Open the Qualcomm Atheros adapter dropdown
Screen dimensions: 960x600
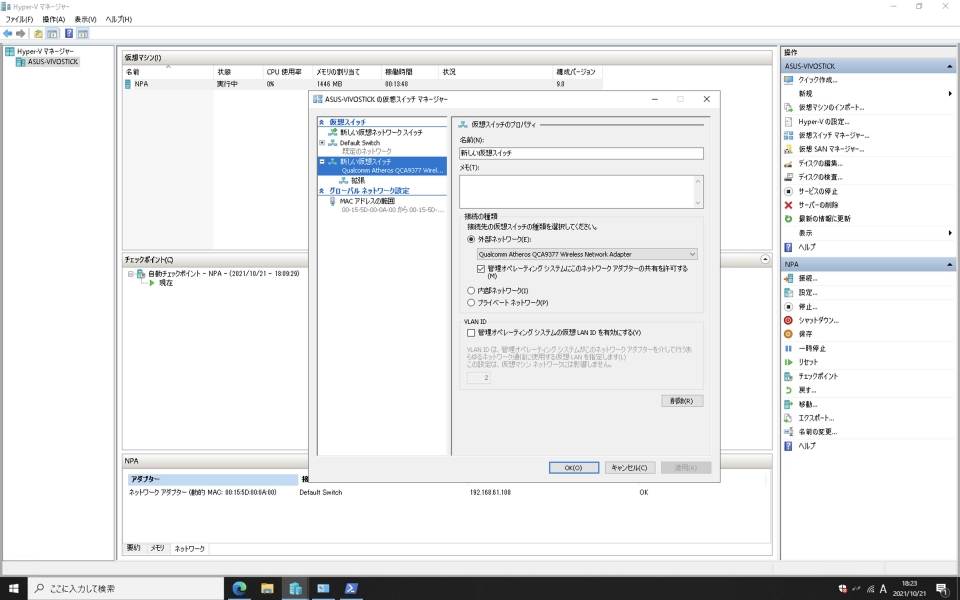pyautogui.click(x=587, y=254)
